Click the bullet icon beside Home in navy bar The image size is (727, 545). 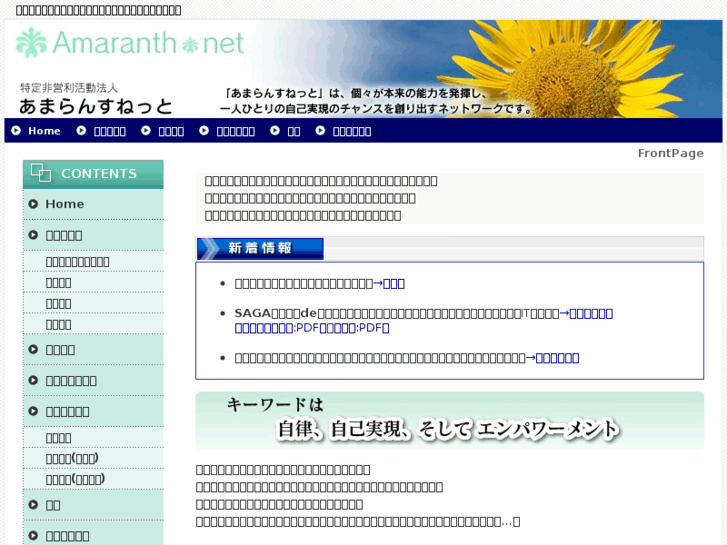coord(16,130)
